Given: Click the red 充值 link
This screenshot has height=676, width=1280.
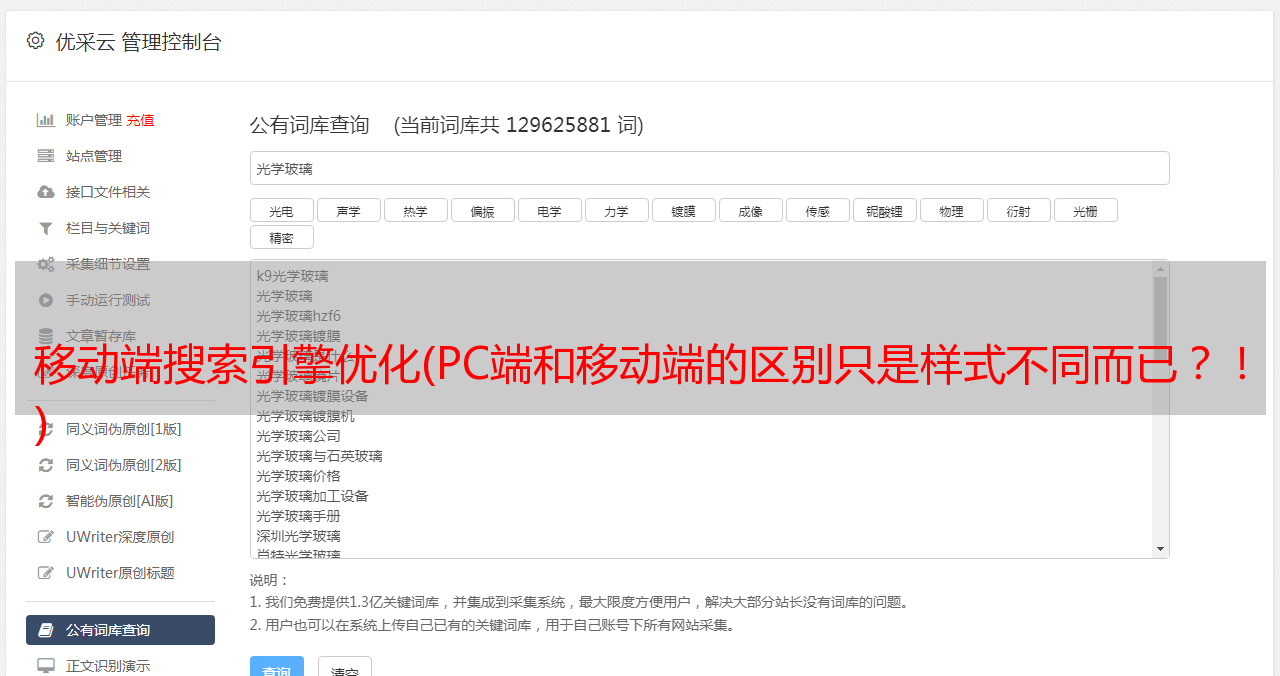Looking at the screenshot, I should [140, 120].
